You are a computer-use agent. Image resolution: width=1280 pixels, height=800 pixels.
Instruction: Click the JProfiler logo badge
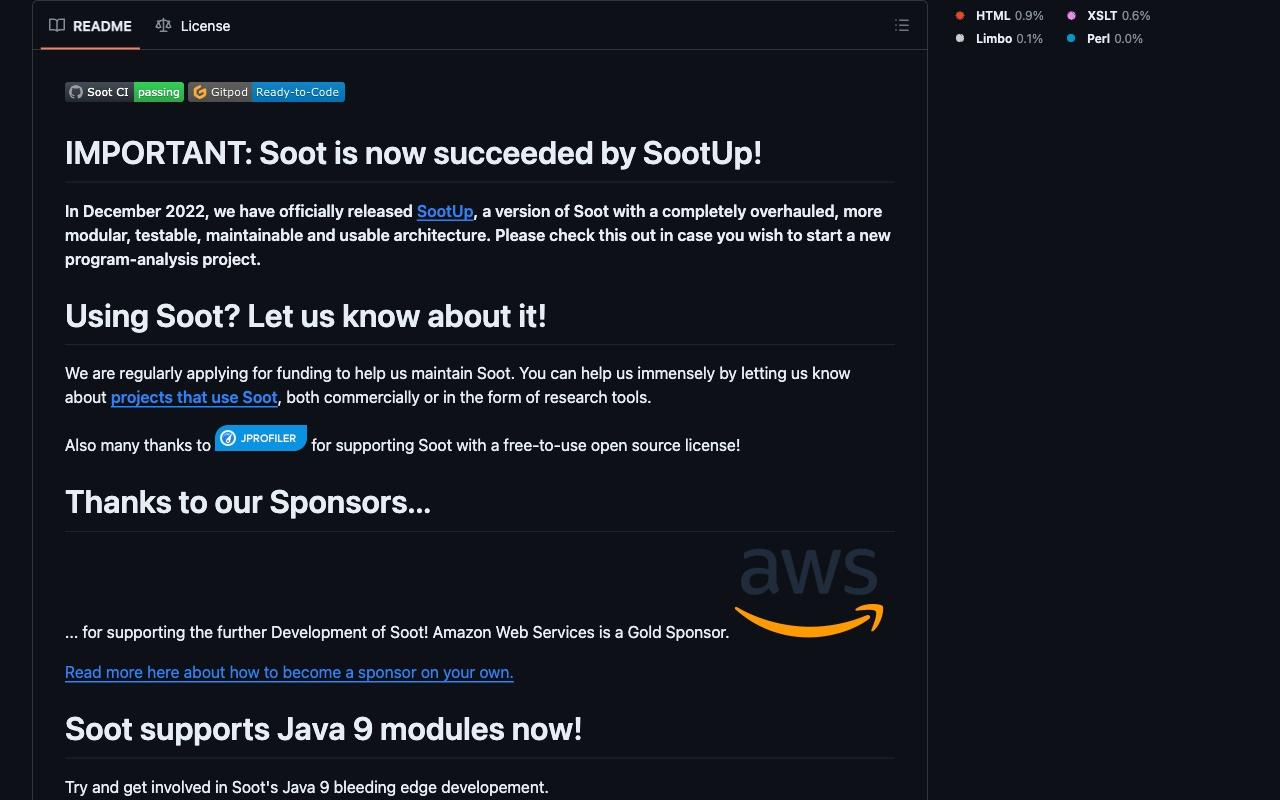point(261,438)
